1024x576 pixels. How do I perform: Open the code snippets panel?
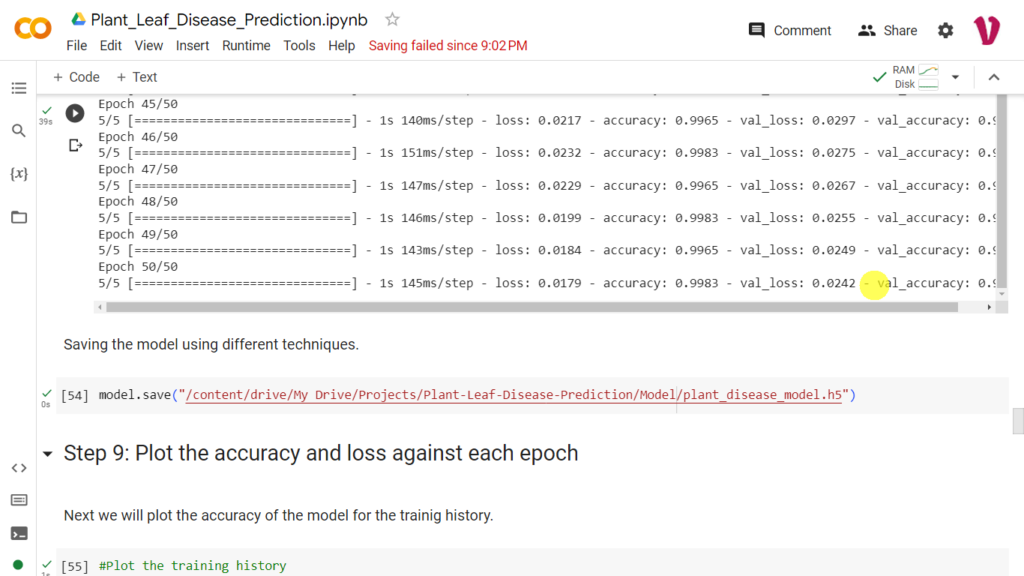coord(19,468)
